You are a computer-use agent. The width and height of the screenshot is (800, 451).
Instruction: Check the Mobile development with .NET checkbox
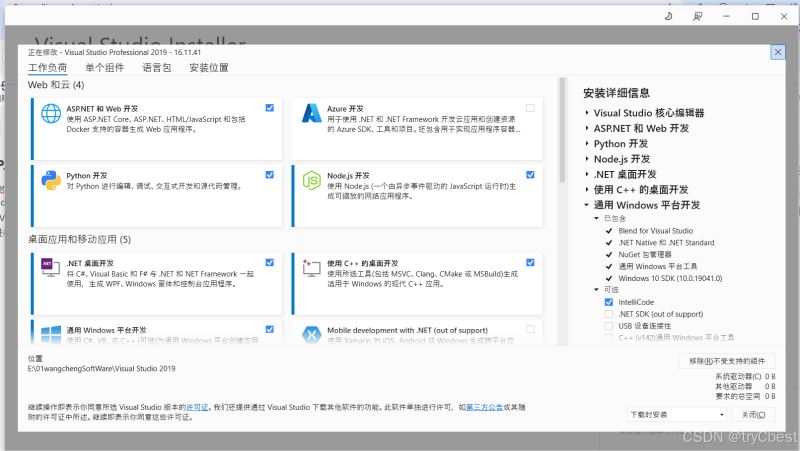click(x=530, y=329)
